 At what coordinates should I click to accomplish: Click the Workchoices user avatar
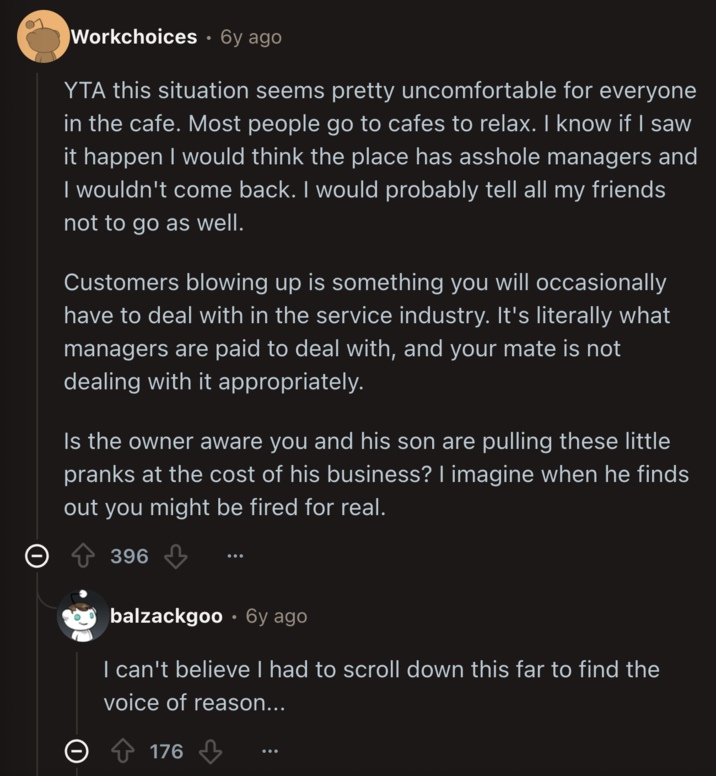point(42,37)
